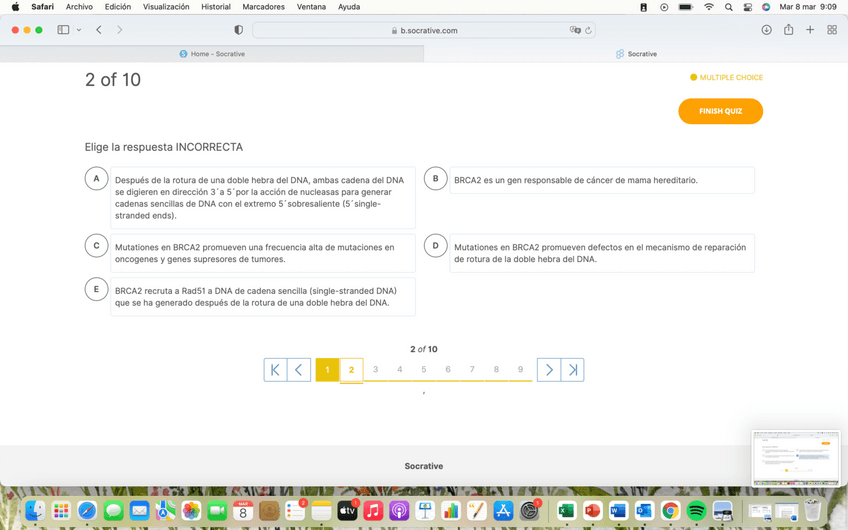This screenshot has width=848, height=530.
Task: Jump to the last question
Action: point(573,370)
